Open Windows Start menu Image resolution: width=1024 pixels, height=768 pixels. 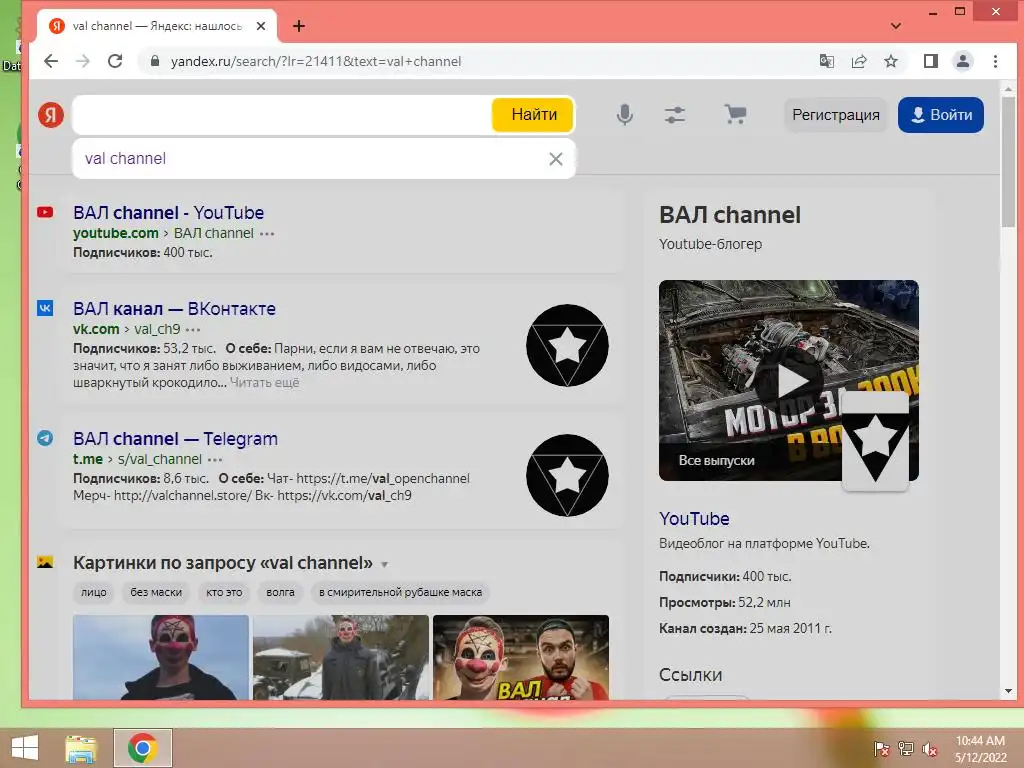[x=25, y=748]
